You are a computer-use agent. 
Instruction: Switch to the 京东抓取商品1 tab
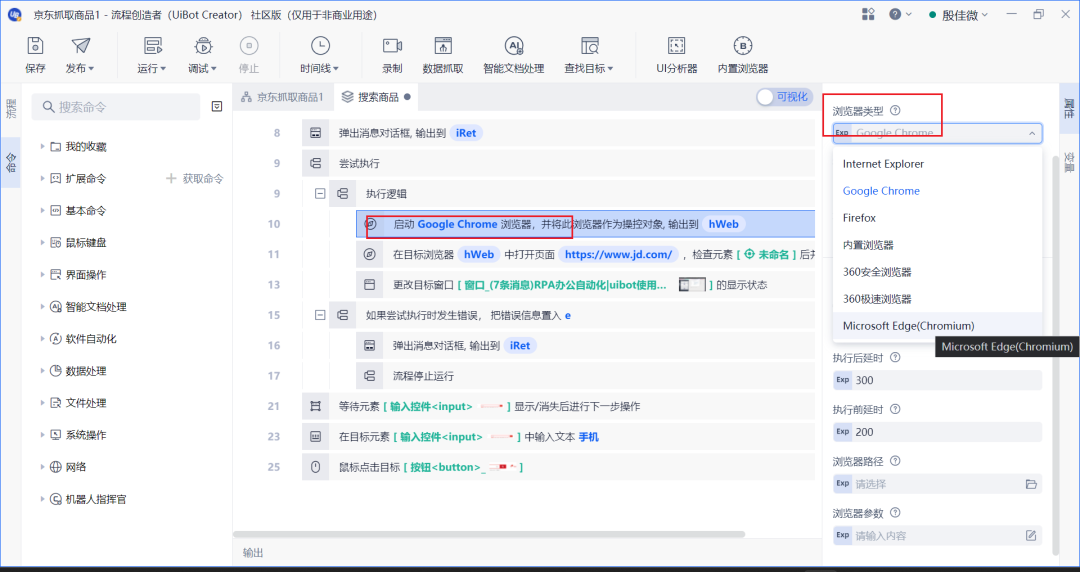tap(282, 97)
